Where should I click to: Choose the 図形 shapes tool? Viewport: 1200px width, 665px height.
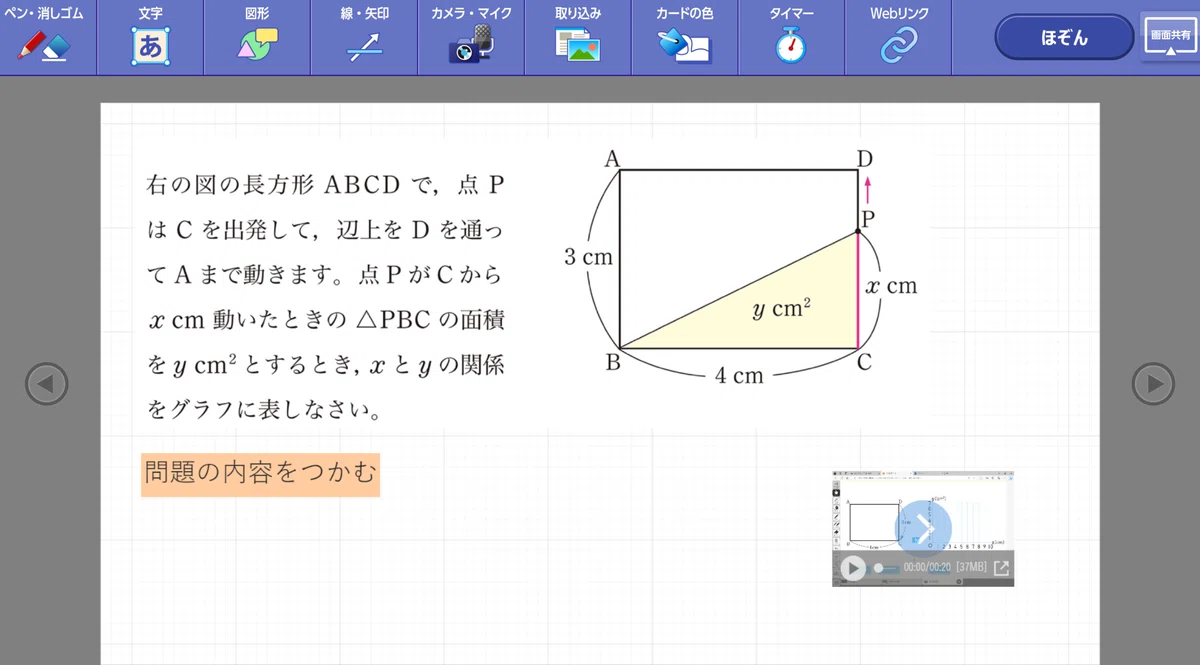(x=257, y=37)
